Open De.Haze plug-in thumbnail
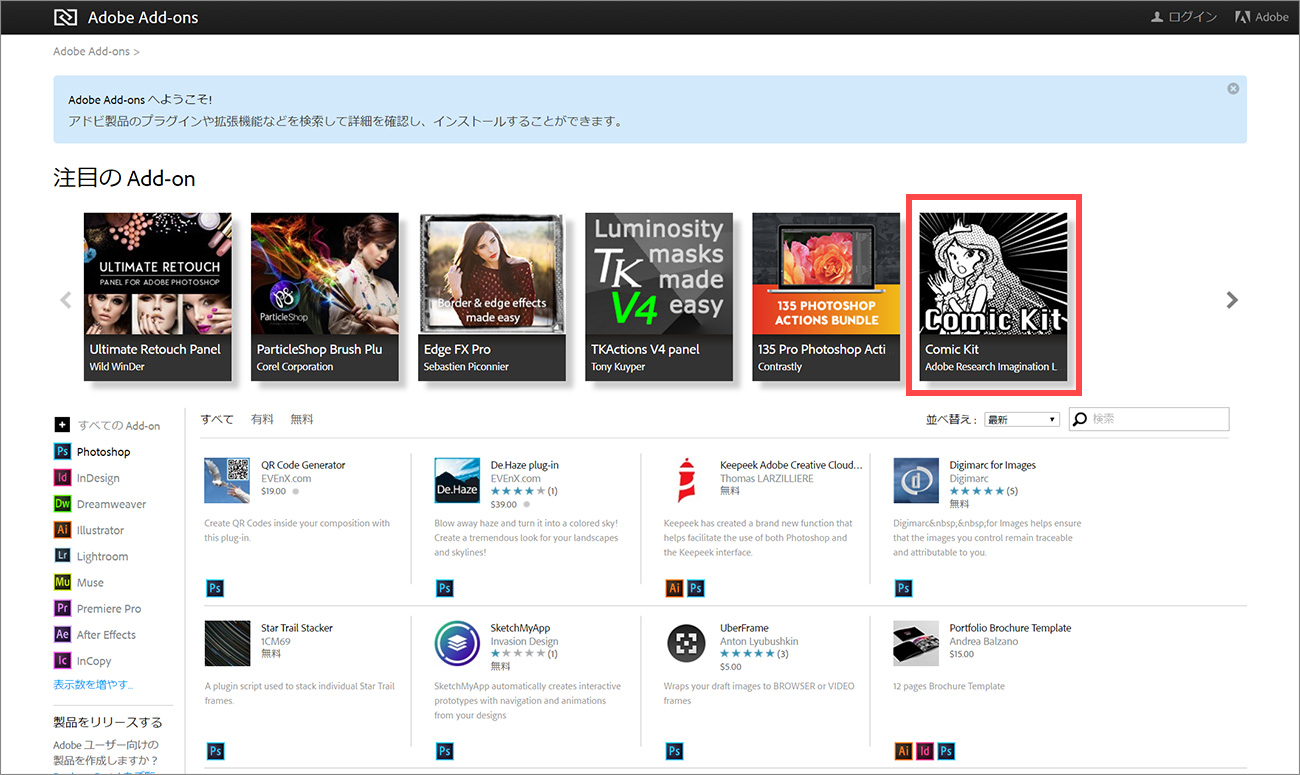1300x775 pixels. 457,480
